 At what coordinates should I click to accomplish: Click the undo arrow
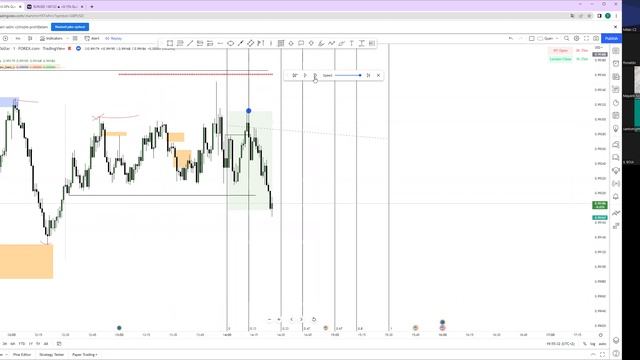coord(511,38)
